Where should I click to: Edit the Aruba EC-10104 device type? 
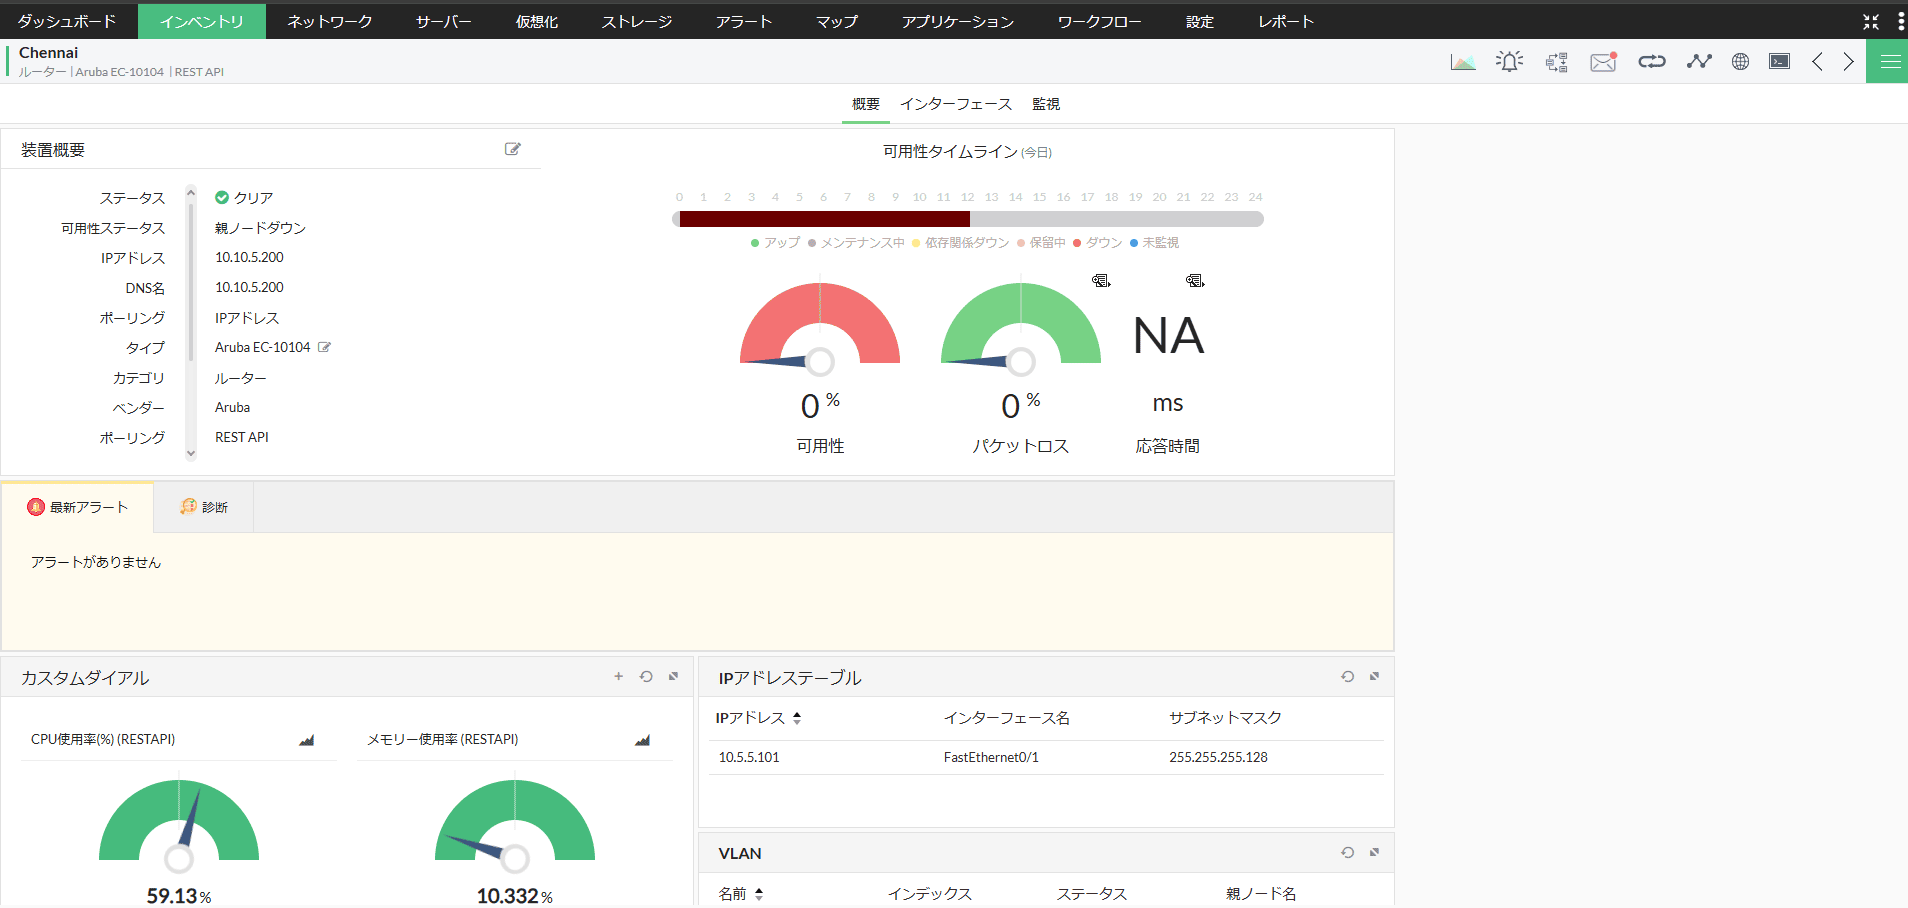click(324, 347)
